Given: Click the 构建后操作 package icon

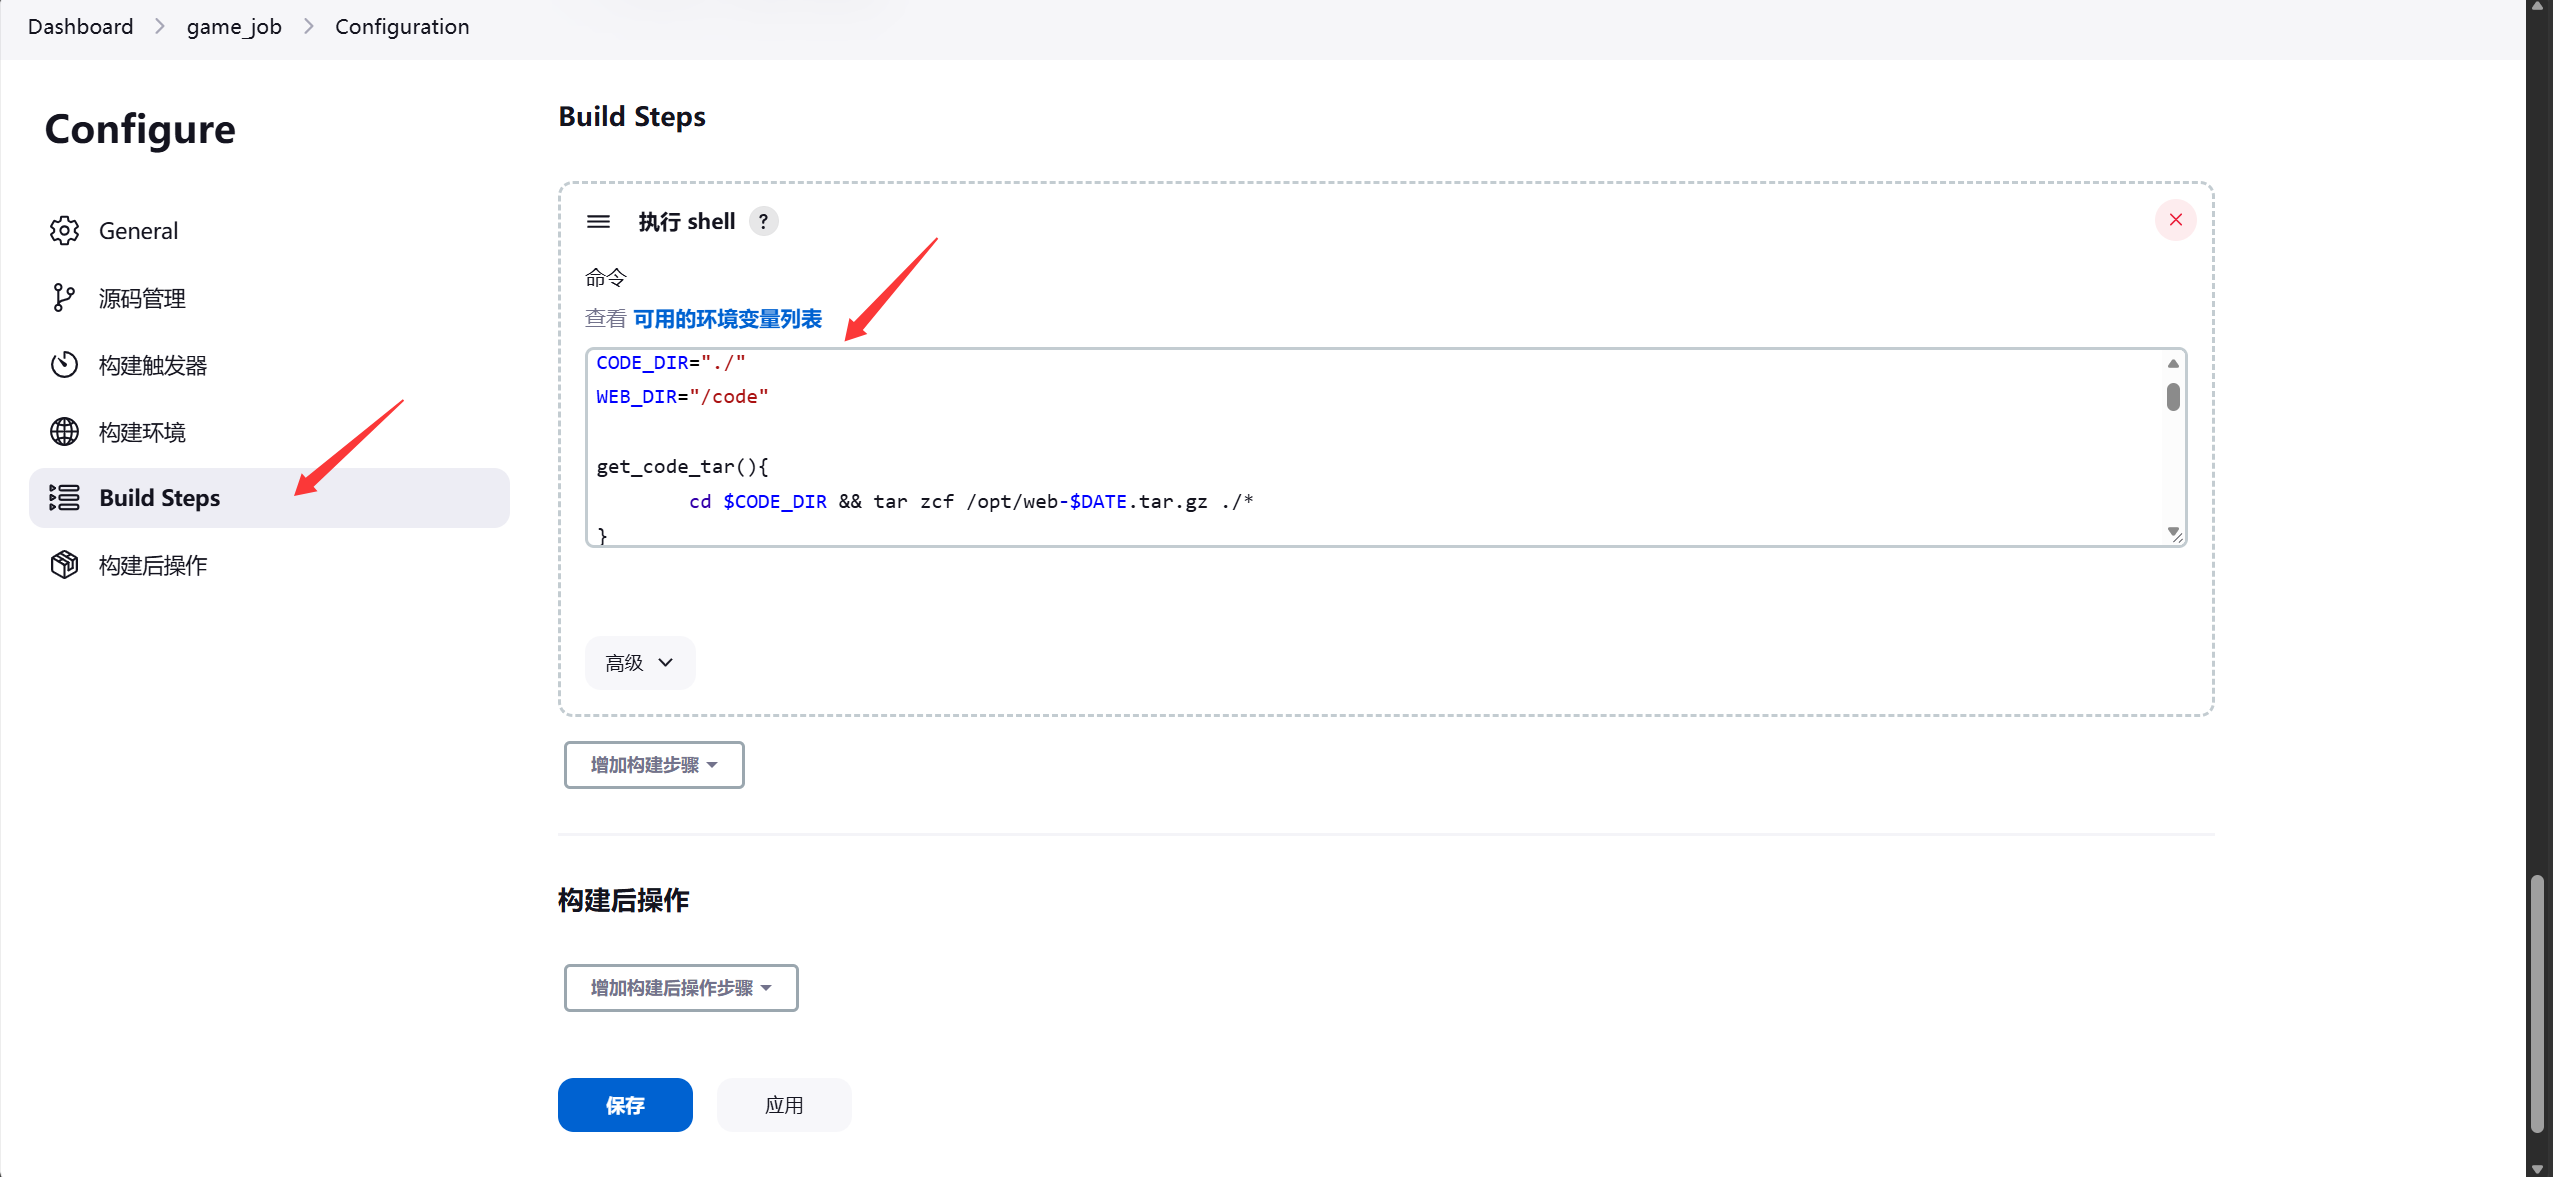Looking at the screenshot, I should tap(64, 565).
